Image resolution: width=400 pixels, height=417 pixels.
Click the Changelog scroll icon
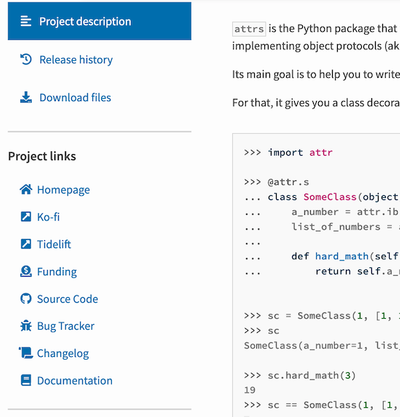click(26, 353)
